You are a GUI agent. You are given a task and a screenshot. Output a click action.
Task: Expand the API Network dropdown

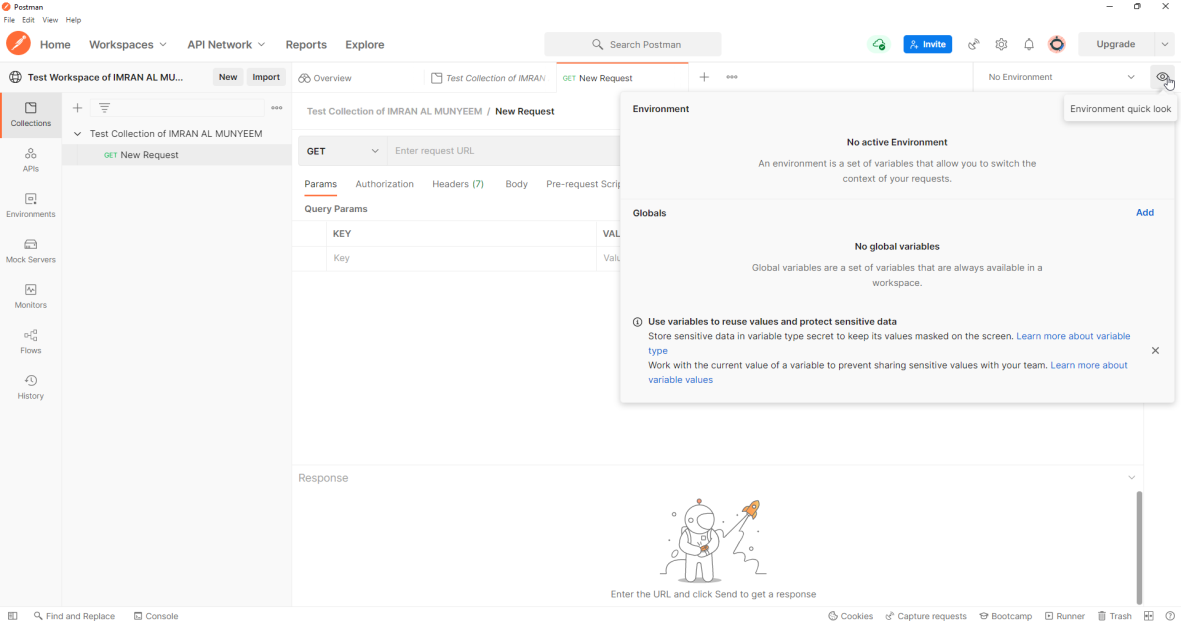click(226, 44)
